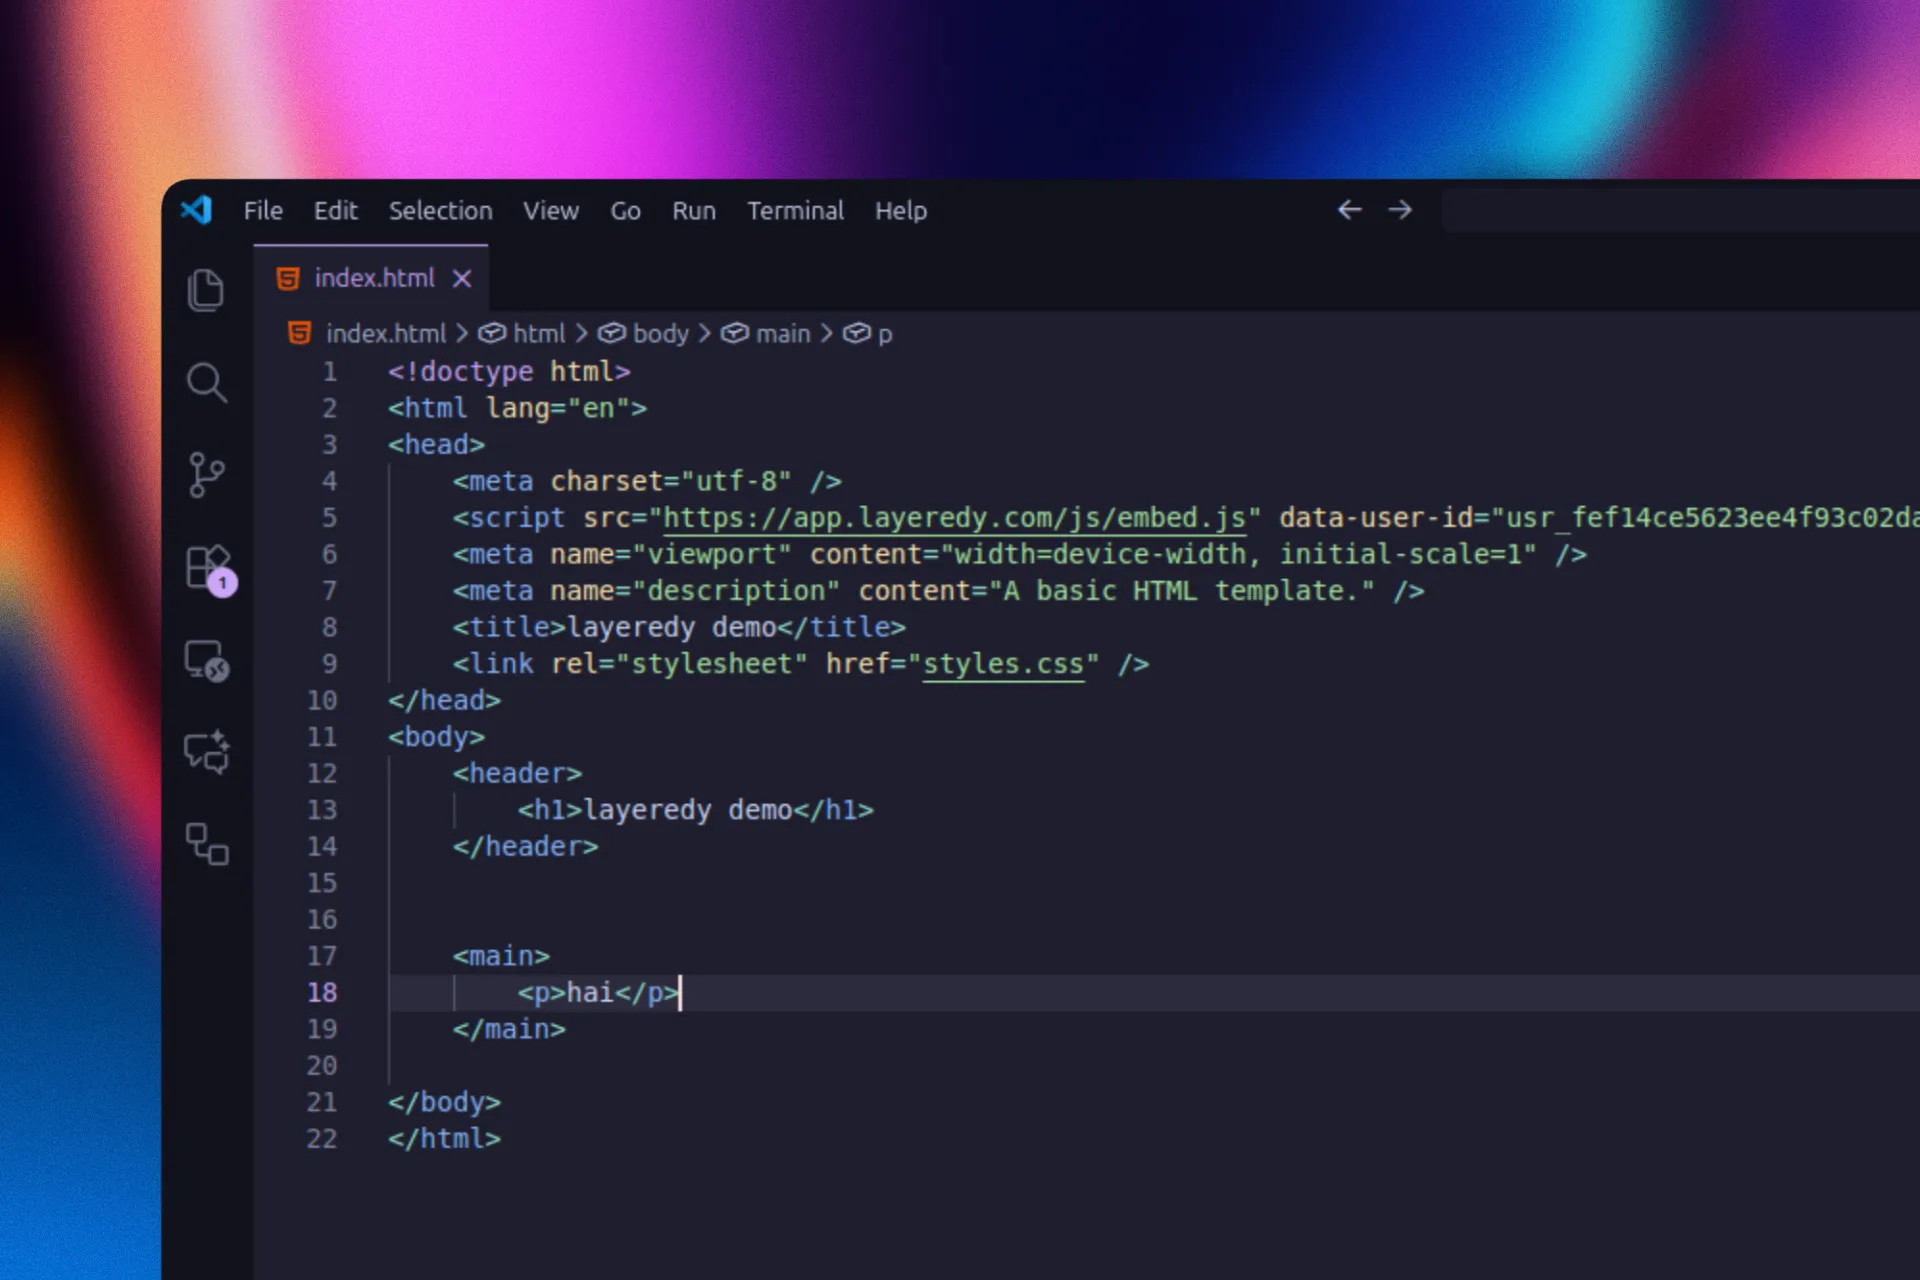
Task: Expand the body breadcrumb dropdown
Action: coord(660,334)
